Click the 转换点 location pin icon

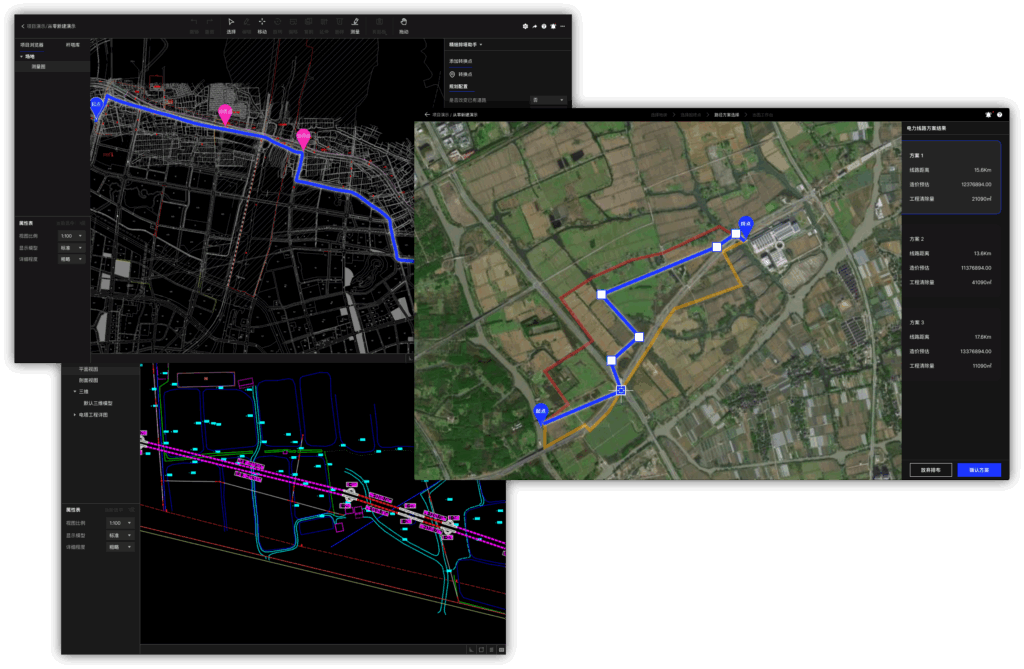coord(452,74)
